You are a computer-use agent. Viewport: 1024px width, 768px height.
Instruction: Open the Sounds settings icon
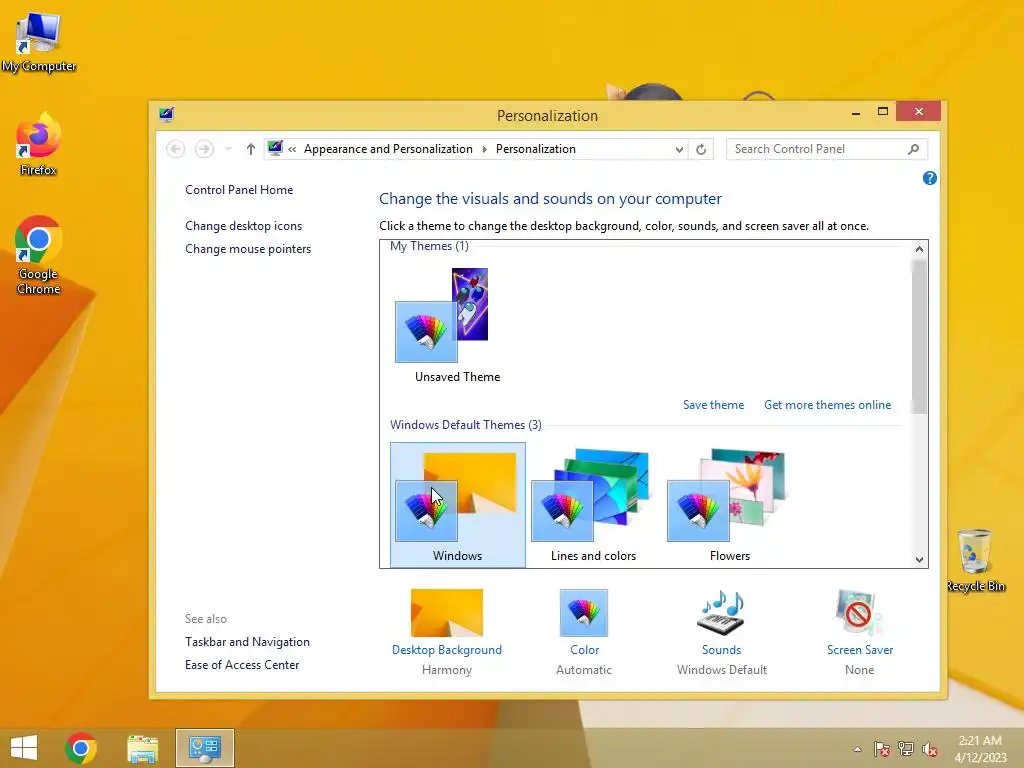point(721,613)
